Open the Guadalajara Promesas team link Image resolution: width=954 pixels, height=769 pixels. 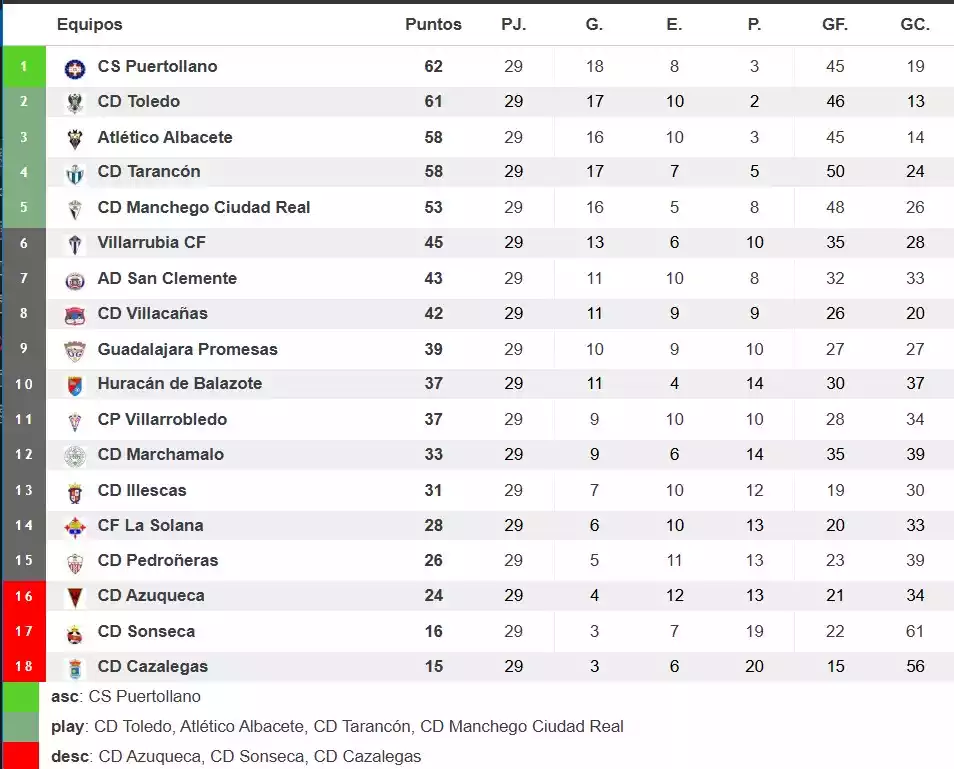click(187, 349)
